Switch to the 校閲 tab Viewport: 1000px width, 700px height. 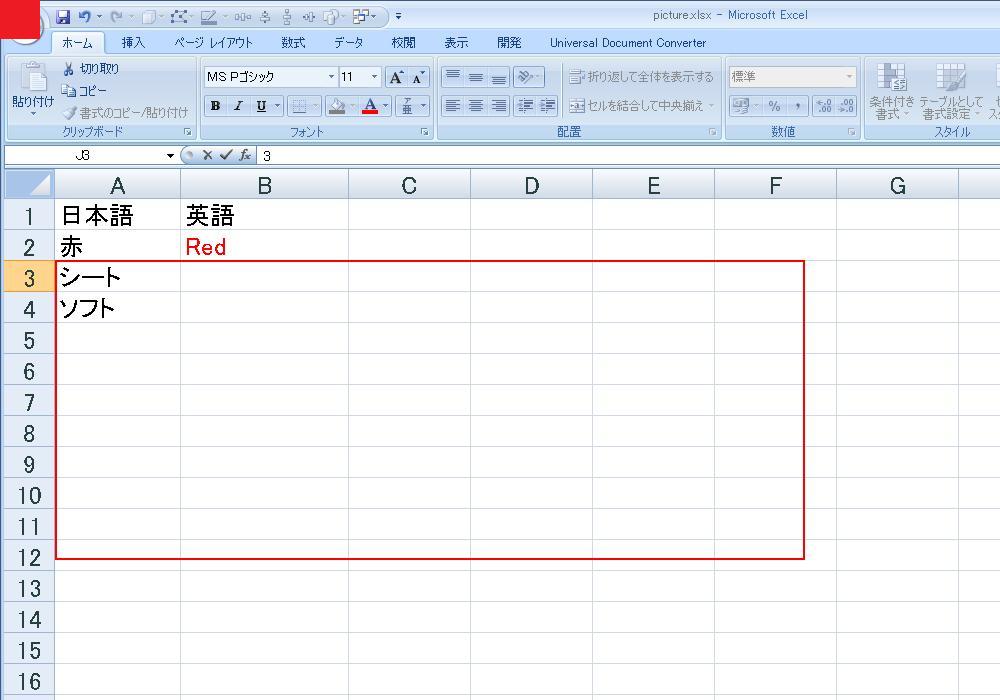pyautogui.click(x=403, y=43)
